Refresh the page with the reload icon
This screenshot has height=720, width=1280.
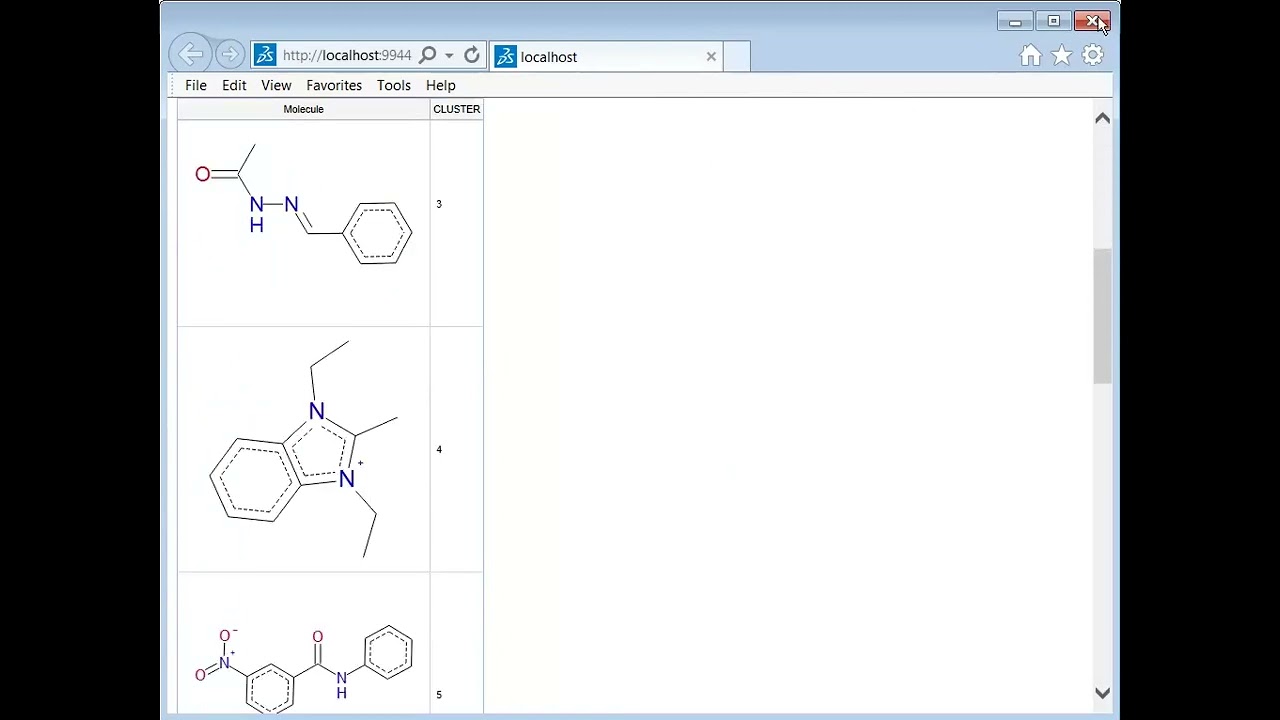tap(472, 55)
